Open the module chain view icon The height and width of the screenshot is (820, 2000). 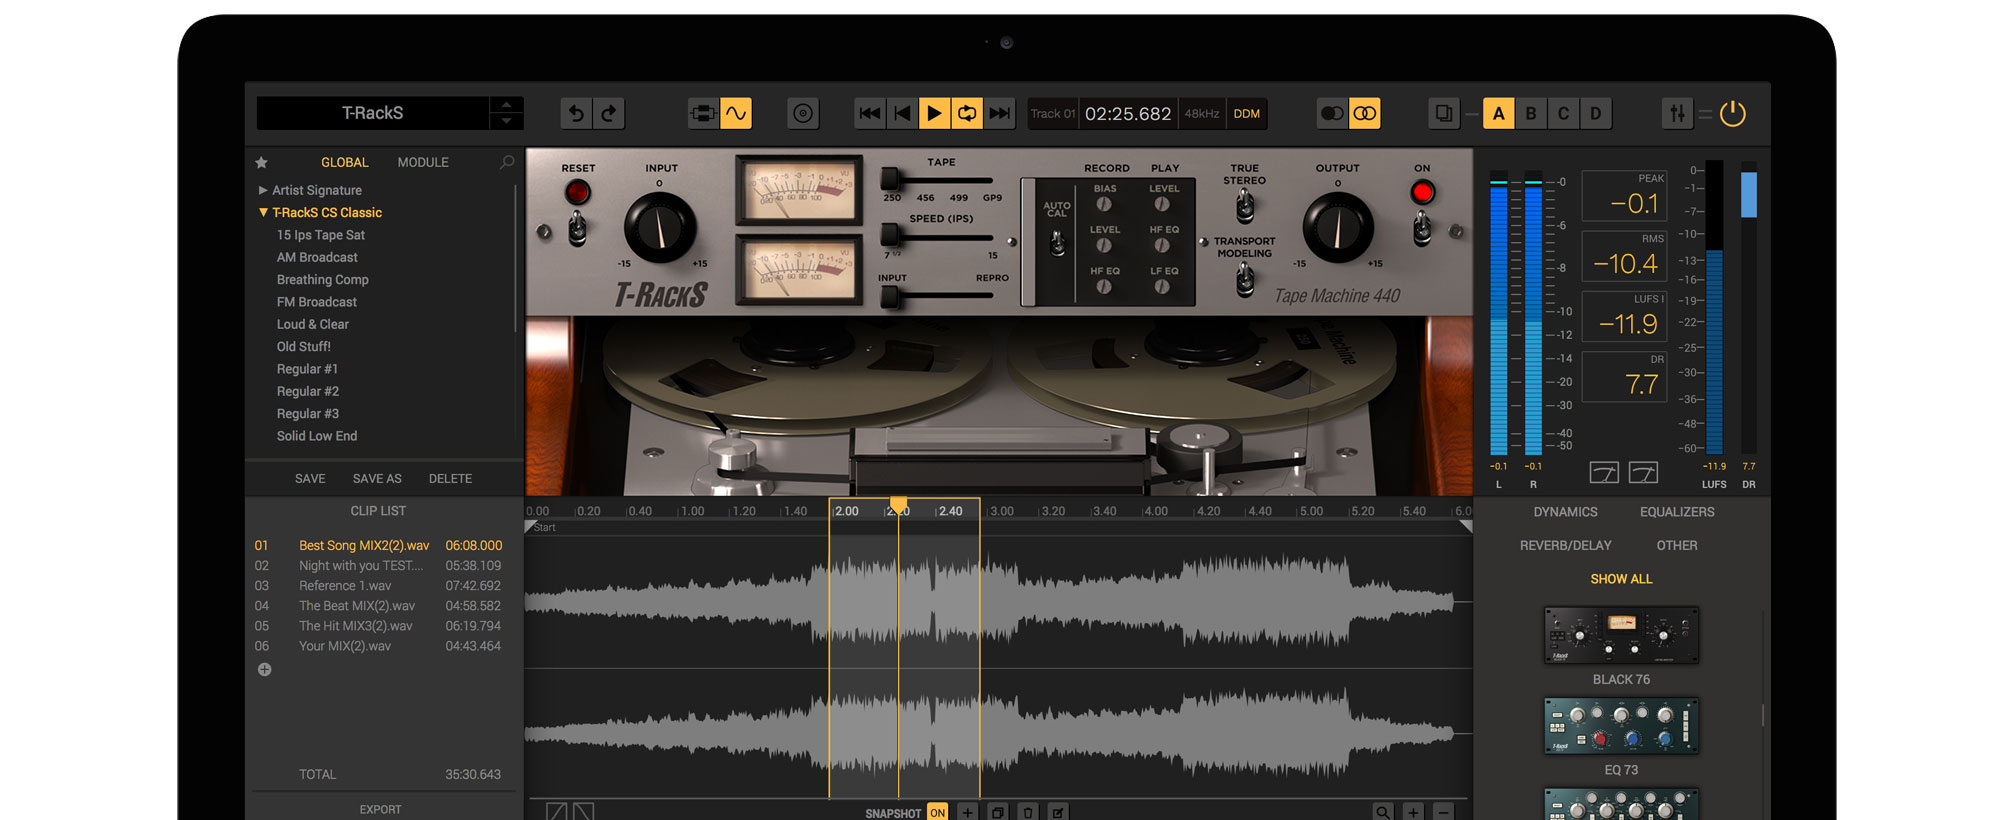click(703, 114)
